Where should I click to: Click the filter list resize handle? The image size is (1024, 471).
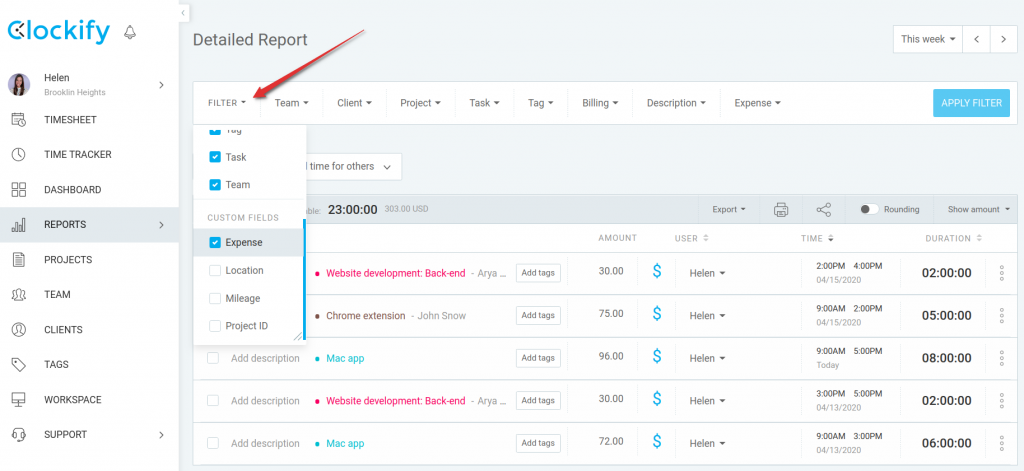[x=298, y=336]
